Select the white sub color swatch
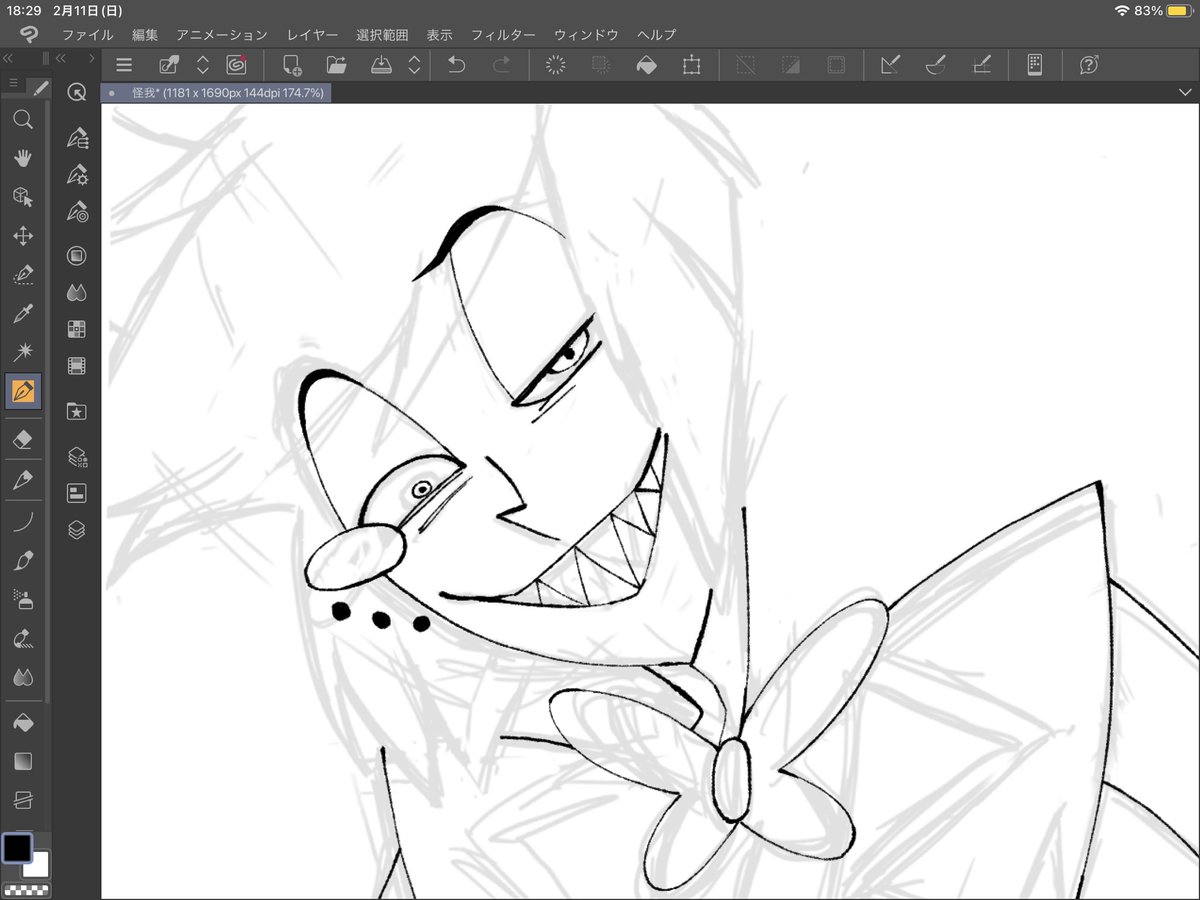The image size is (1200, 900). tap(38, 866)
